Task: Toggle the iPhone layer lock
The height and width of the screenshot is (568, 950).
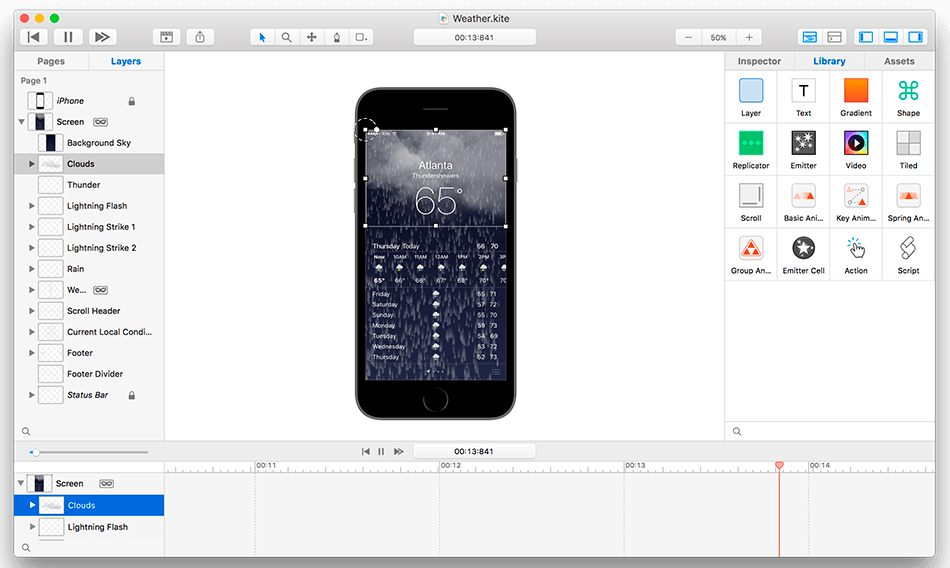Action: coord(131,101)
